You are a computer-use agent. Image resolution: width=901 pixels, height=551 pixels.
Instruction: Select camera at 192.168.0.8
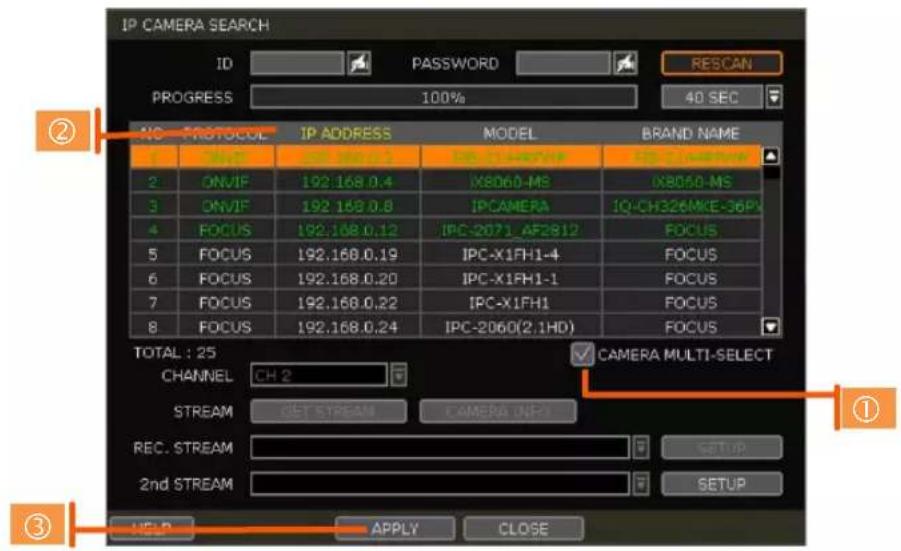click(x=446, y=206)
